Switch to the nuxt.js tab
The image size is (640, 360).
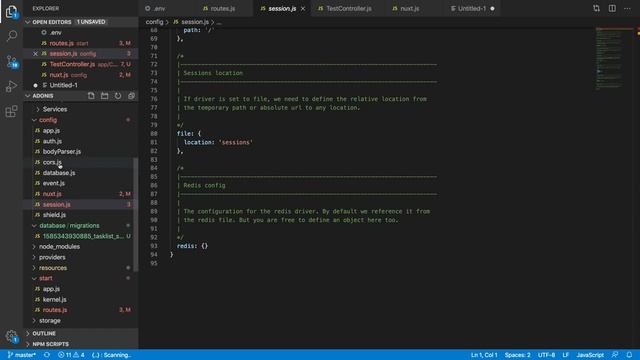pos(410,9)
